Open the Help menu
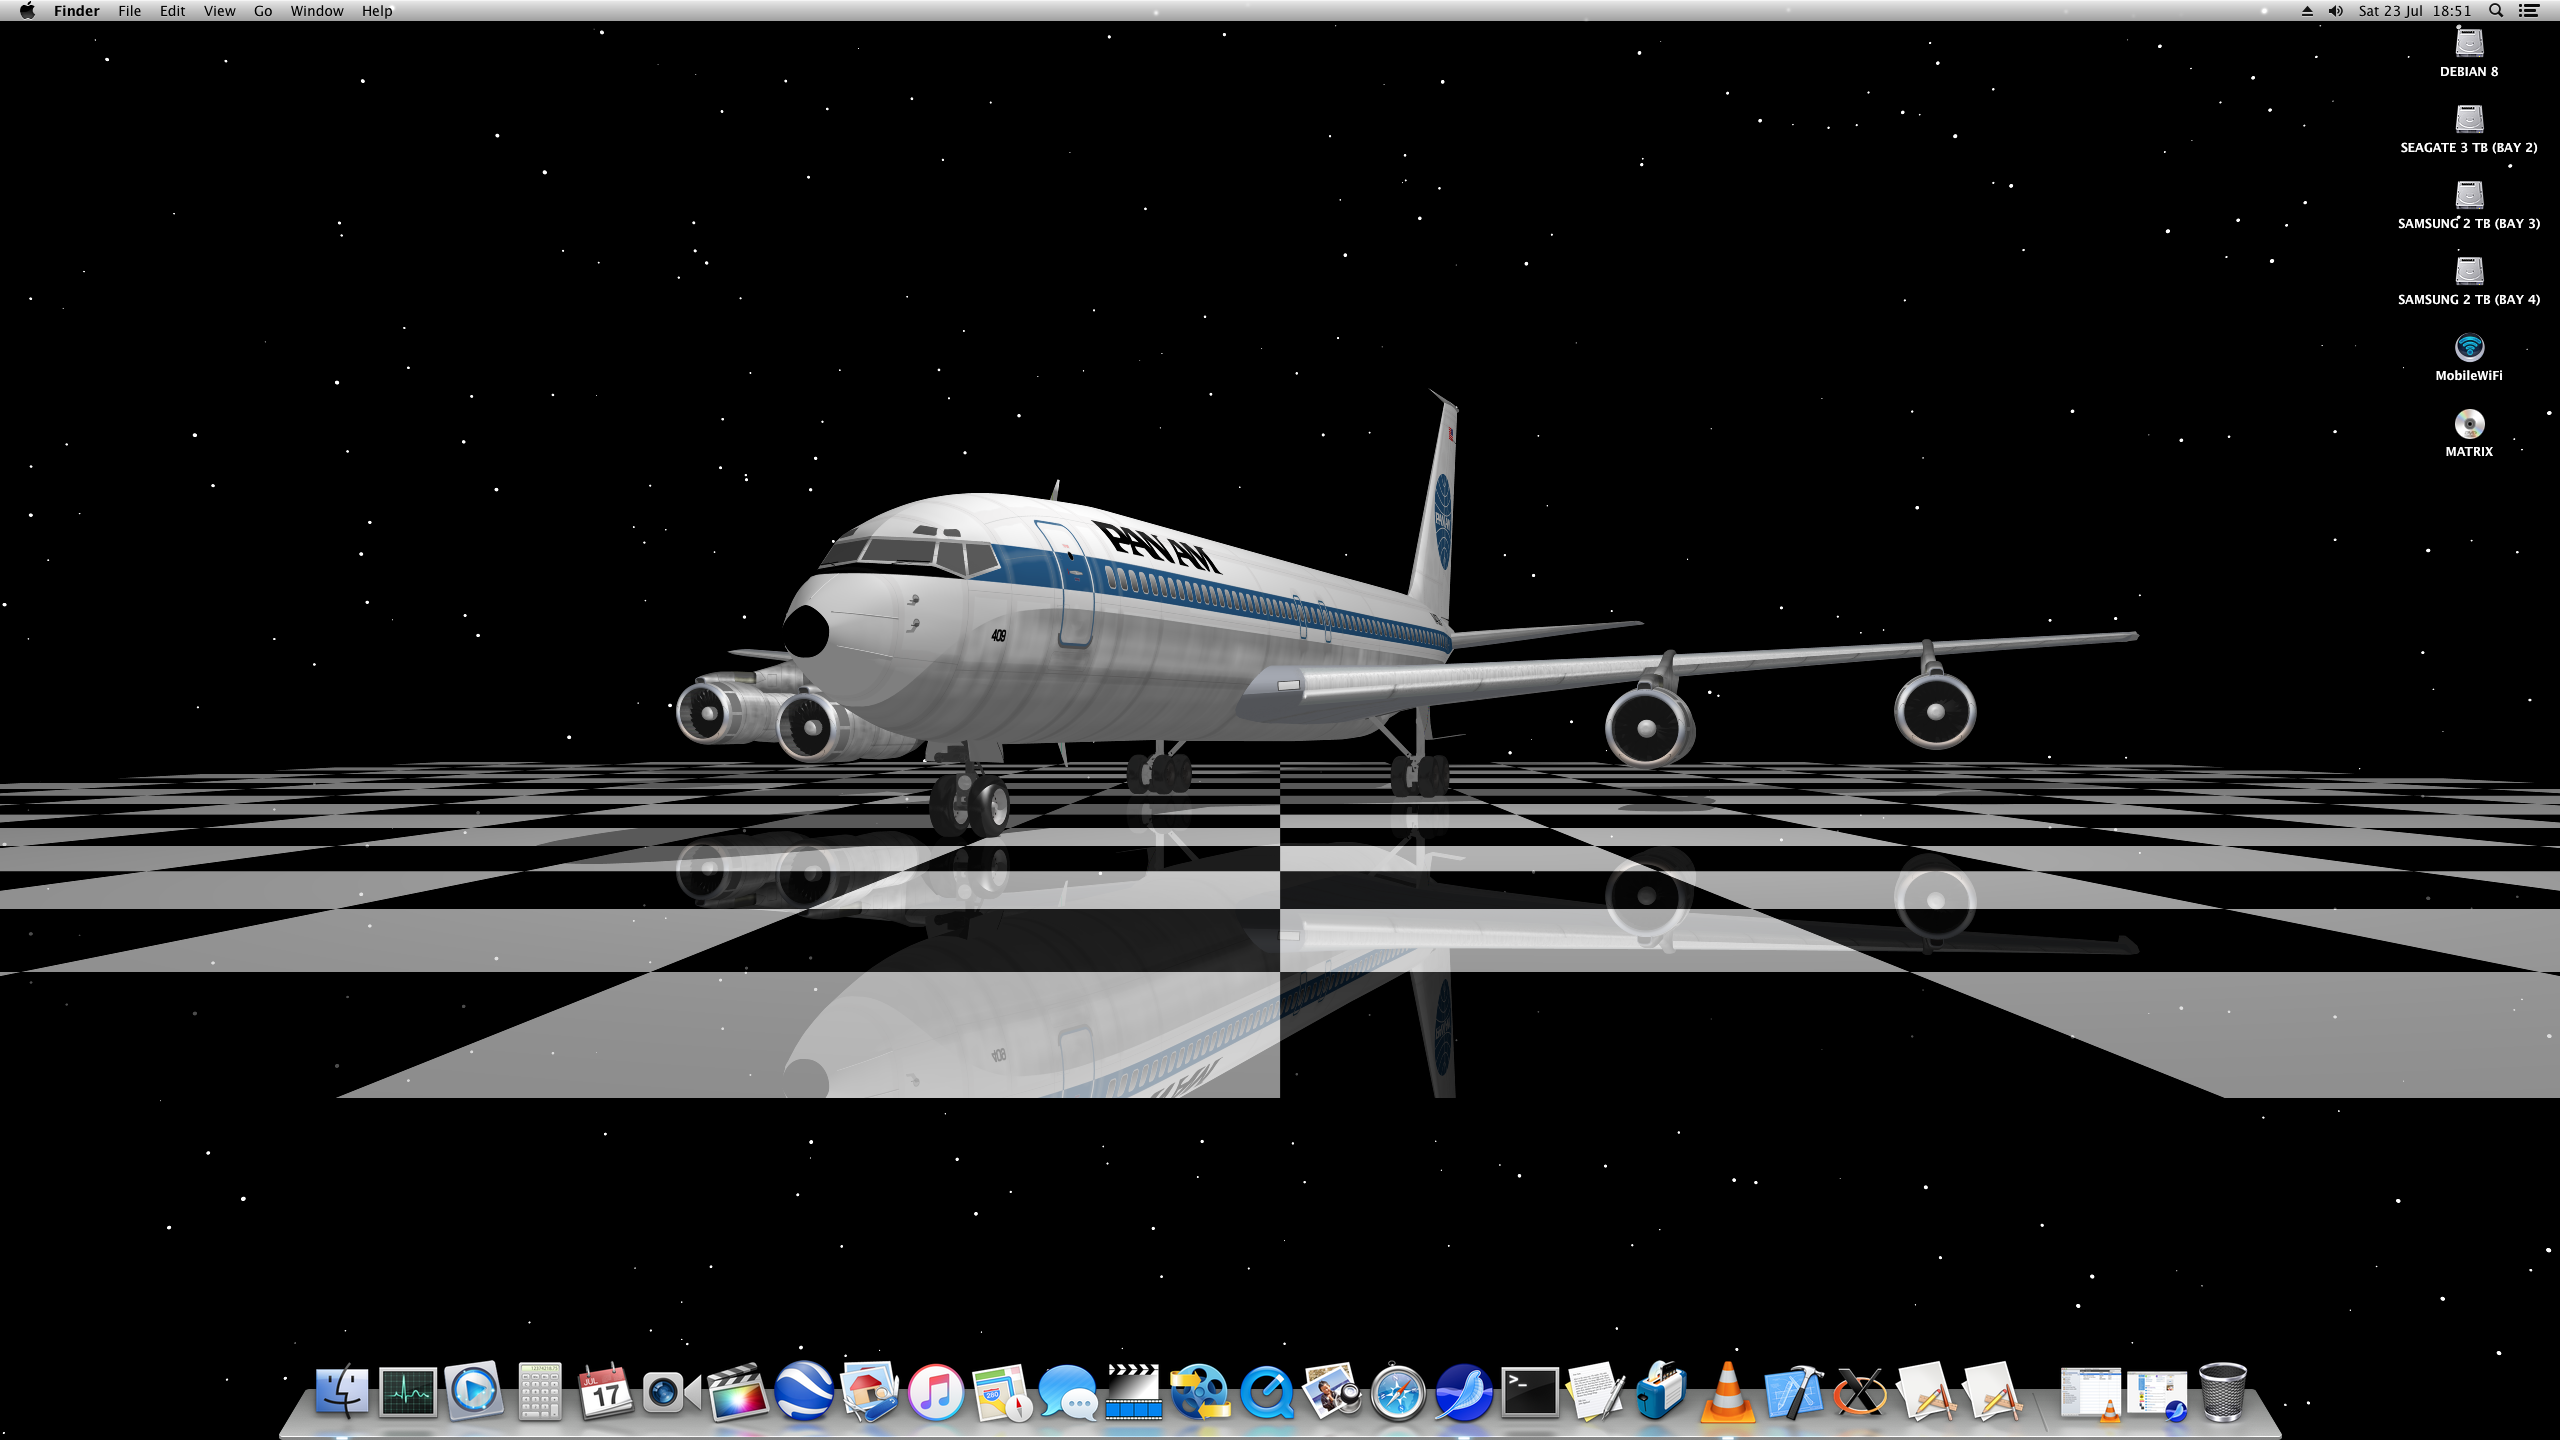2560x1440 pixels. (x=377, y=11)
